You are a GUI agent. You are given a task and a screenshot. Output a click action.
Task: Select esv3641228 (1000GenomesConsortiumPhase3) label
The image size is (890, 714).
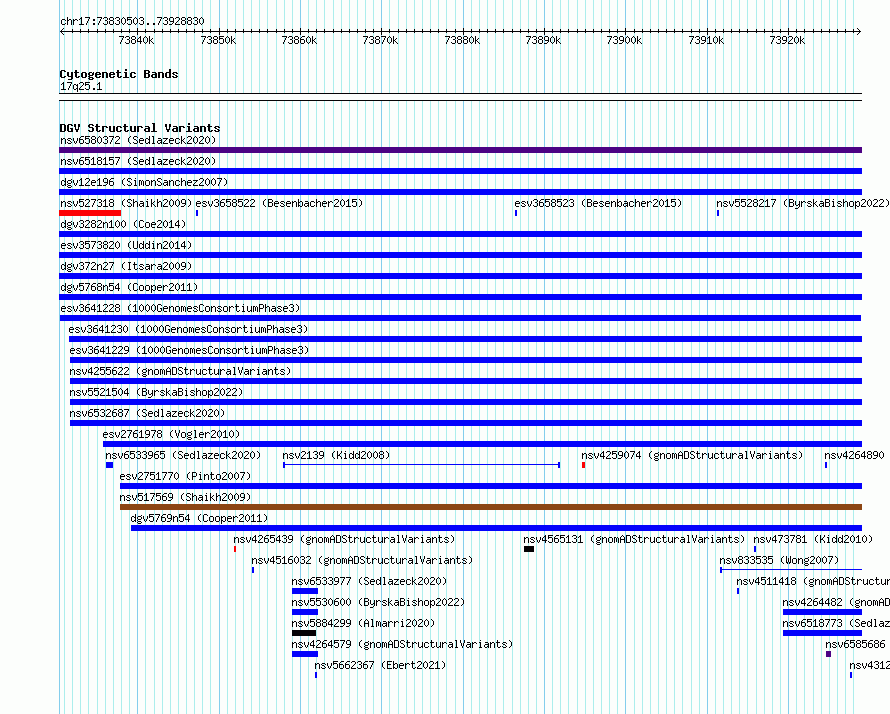[x=180, y=308]
